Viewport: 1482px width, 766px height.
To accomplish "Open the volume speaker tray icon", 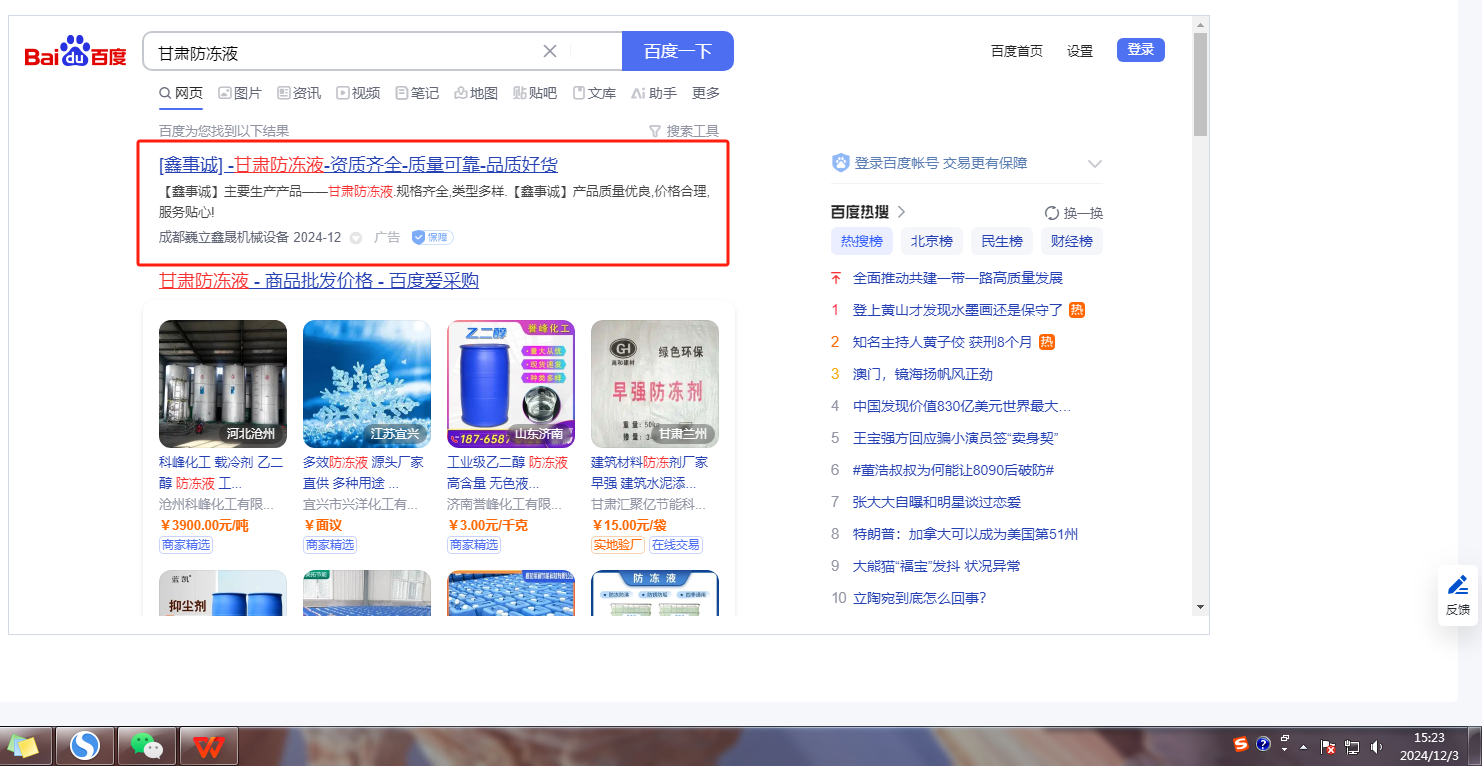I will (x=1377, y=747).
